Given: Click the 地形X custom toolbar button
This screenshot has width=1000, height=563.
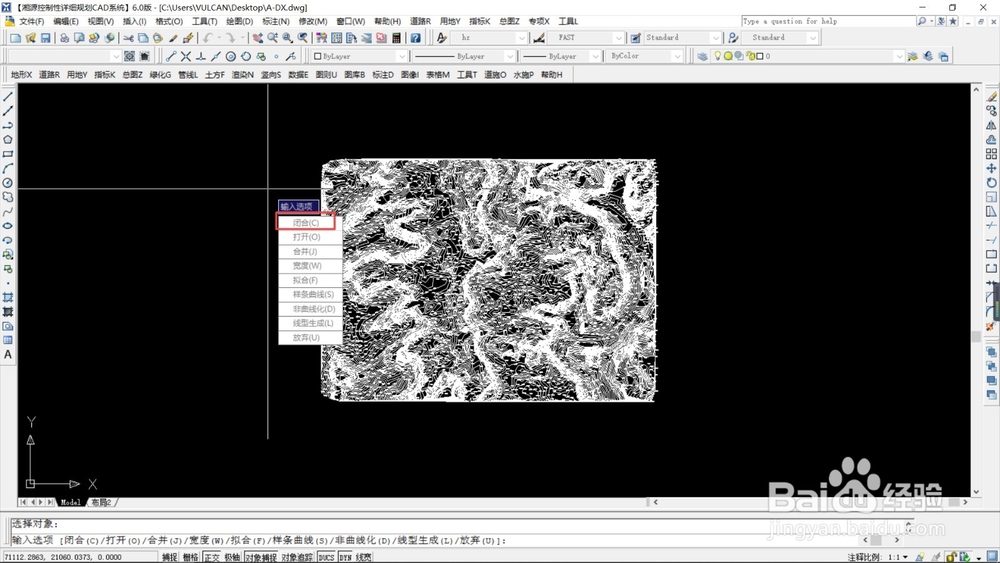Looking at the screenshot, I should pos(21,75).
